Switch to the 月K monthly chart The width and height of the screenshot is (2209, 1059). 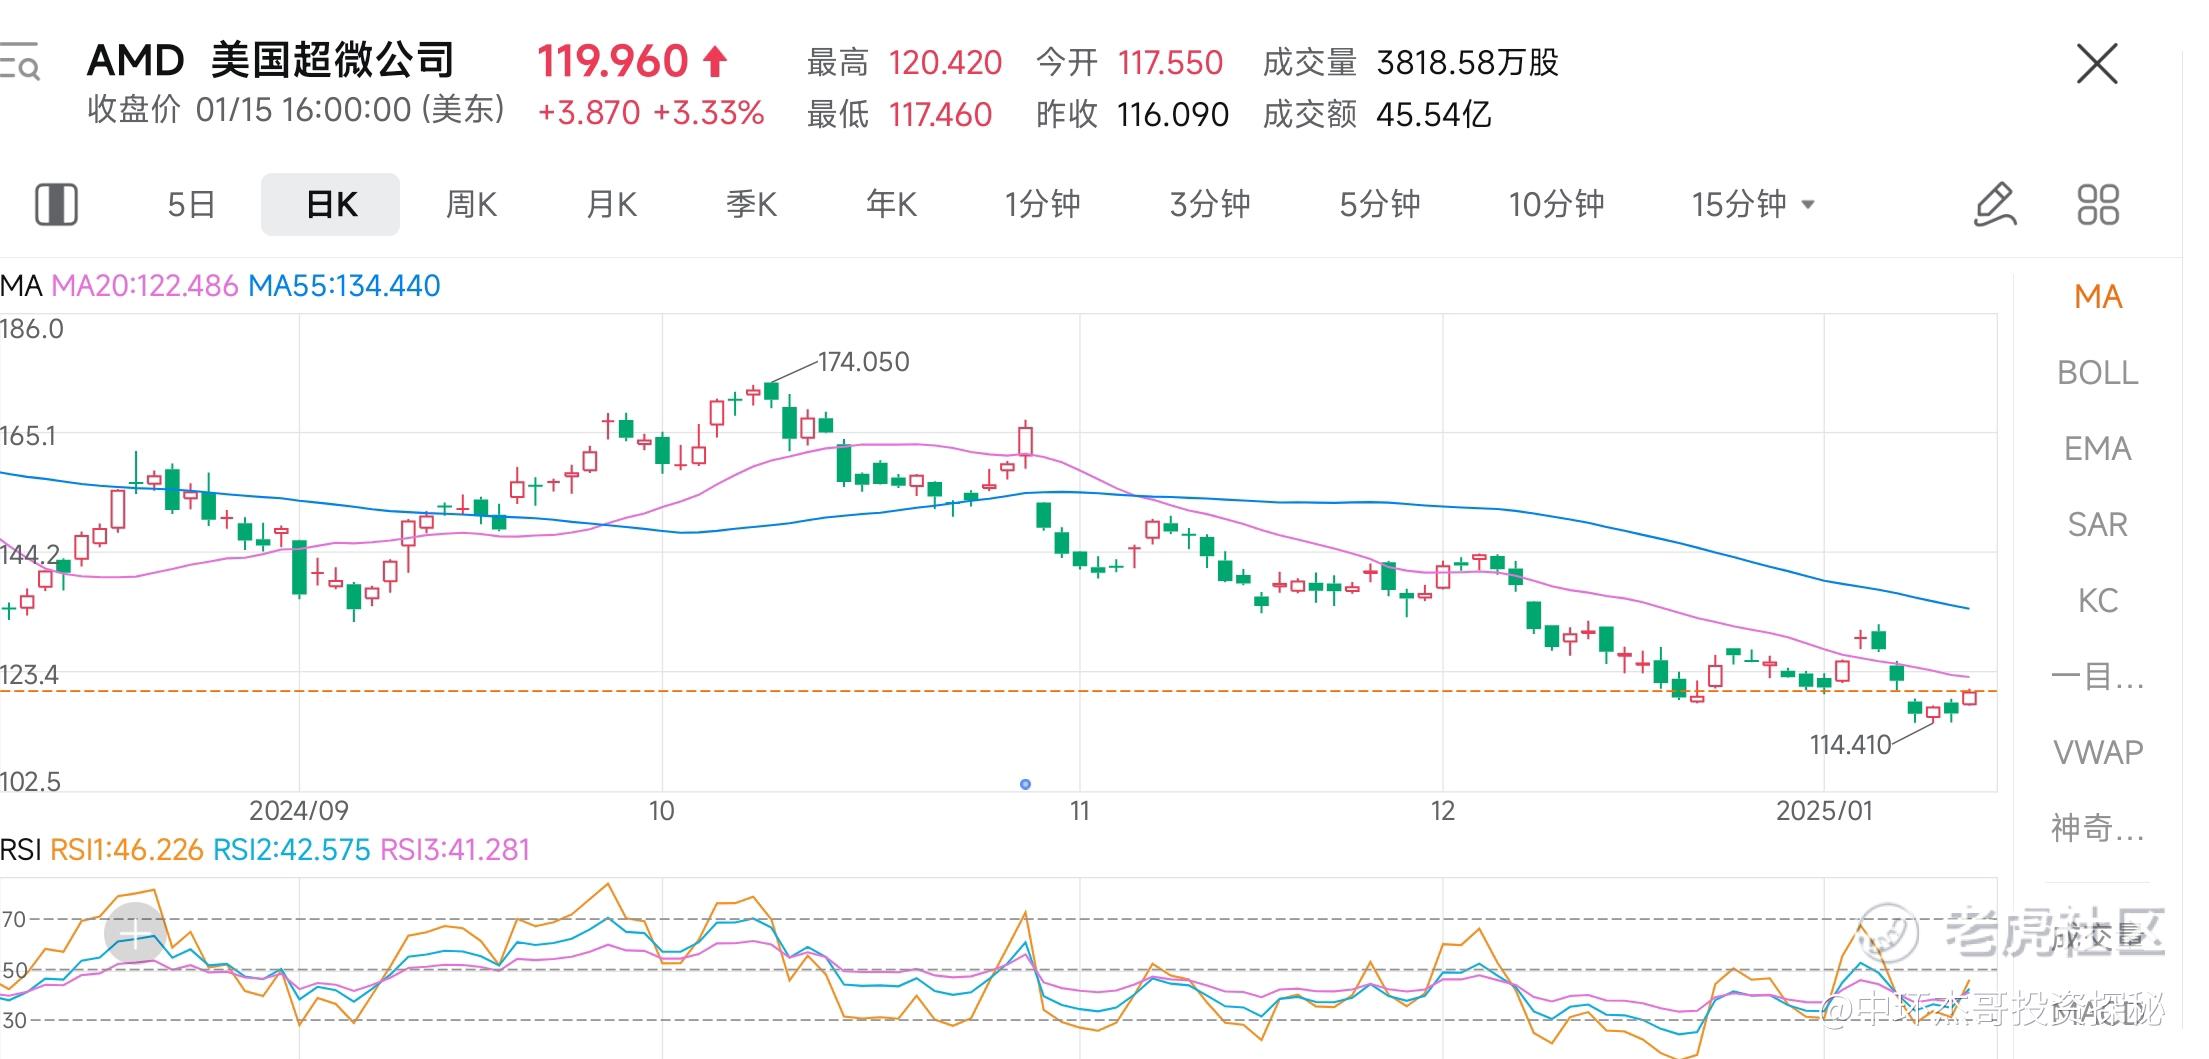(x=611, y=204)
